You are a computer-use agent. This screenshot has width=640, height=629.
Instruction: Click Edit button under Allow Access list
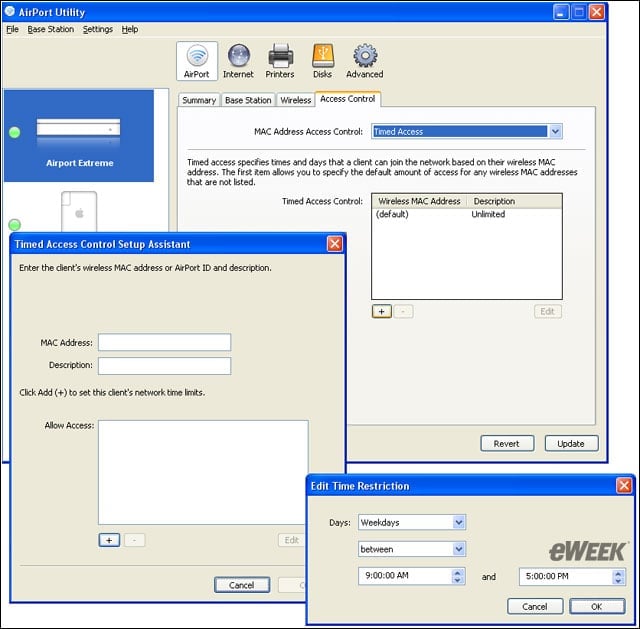coord(291,540)
